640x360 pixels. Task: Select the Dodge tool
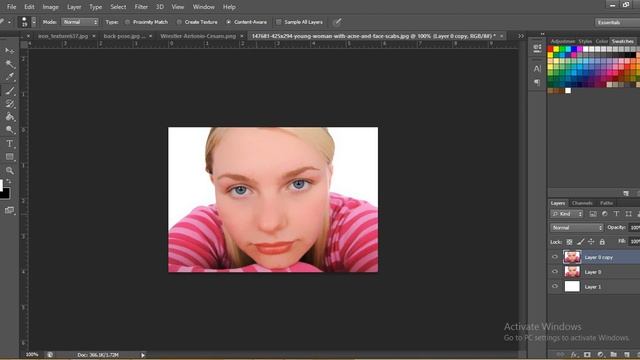tap(9, 130)
